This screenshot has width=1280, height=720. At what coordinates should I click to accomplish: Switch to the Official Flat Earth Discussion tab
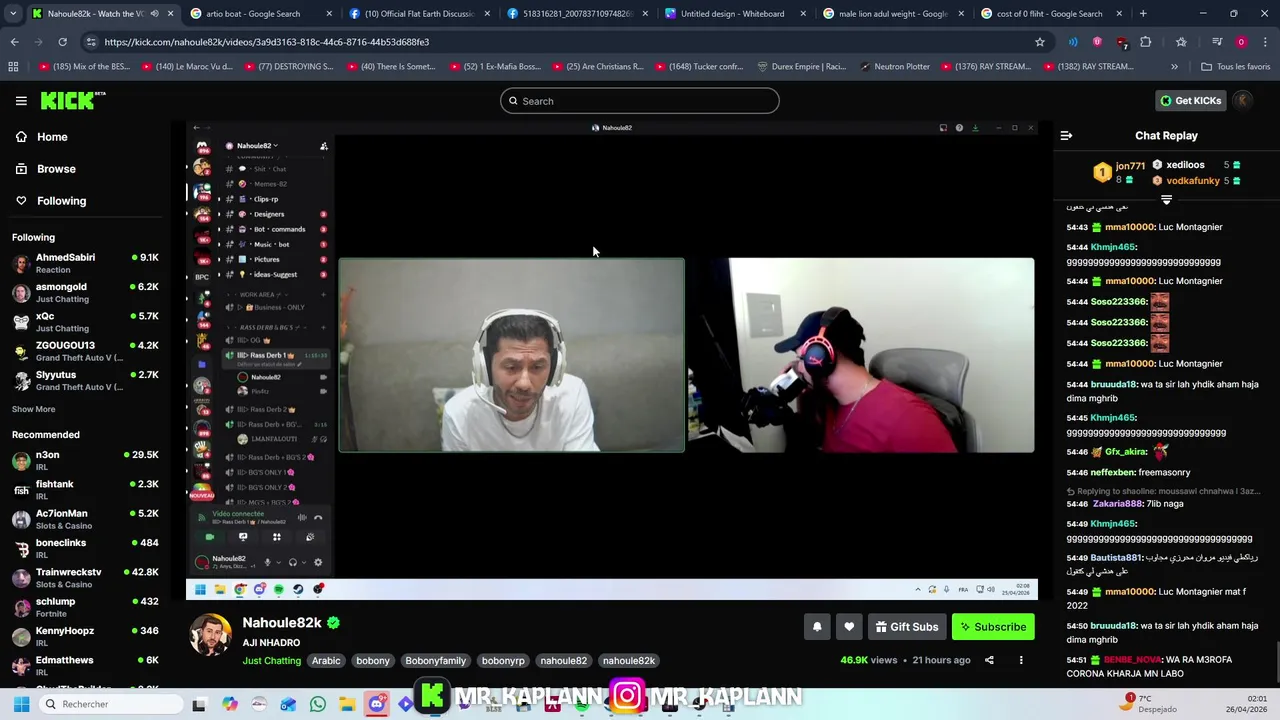418,14
